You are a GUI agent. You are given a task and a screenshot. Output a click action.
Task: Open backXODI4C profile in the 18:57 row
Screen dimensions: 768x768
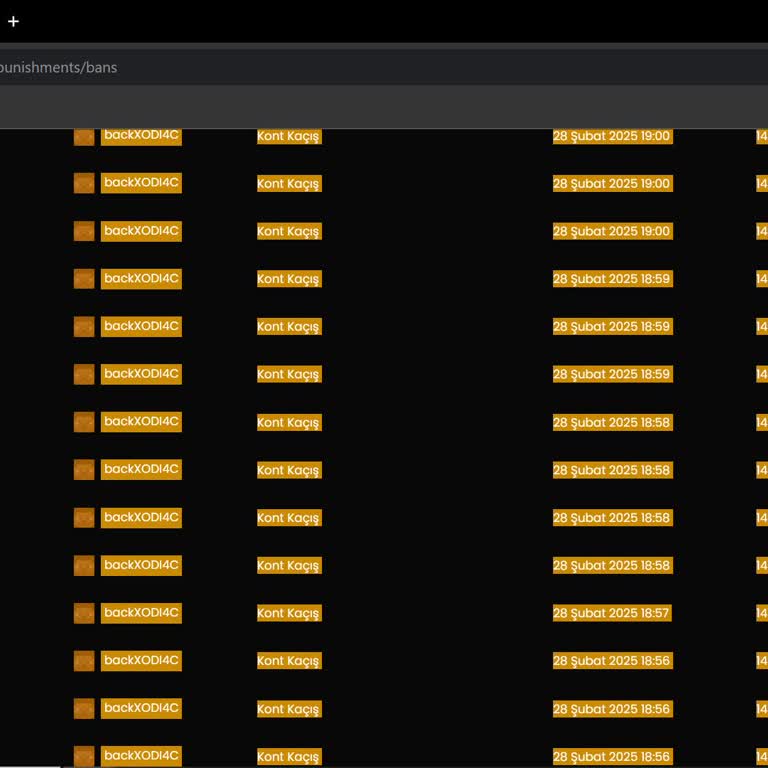click(x=141, y=613)
